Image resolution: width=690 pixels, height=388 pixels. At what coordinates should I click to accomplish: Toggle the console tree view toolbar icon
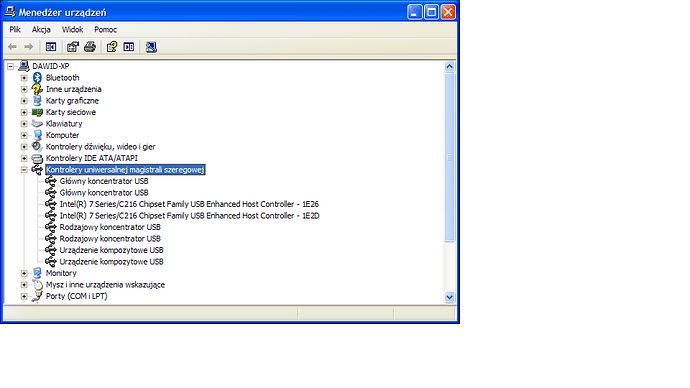point(51,47)
